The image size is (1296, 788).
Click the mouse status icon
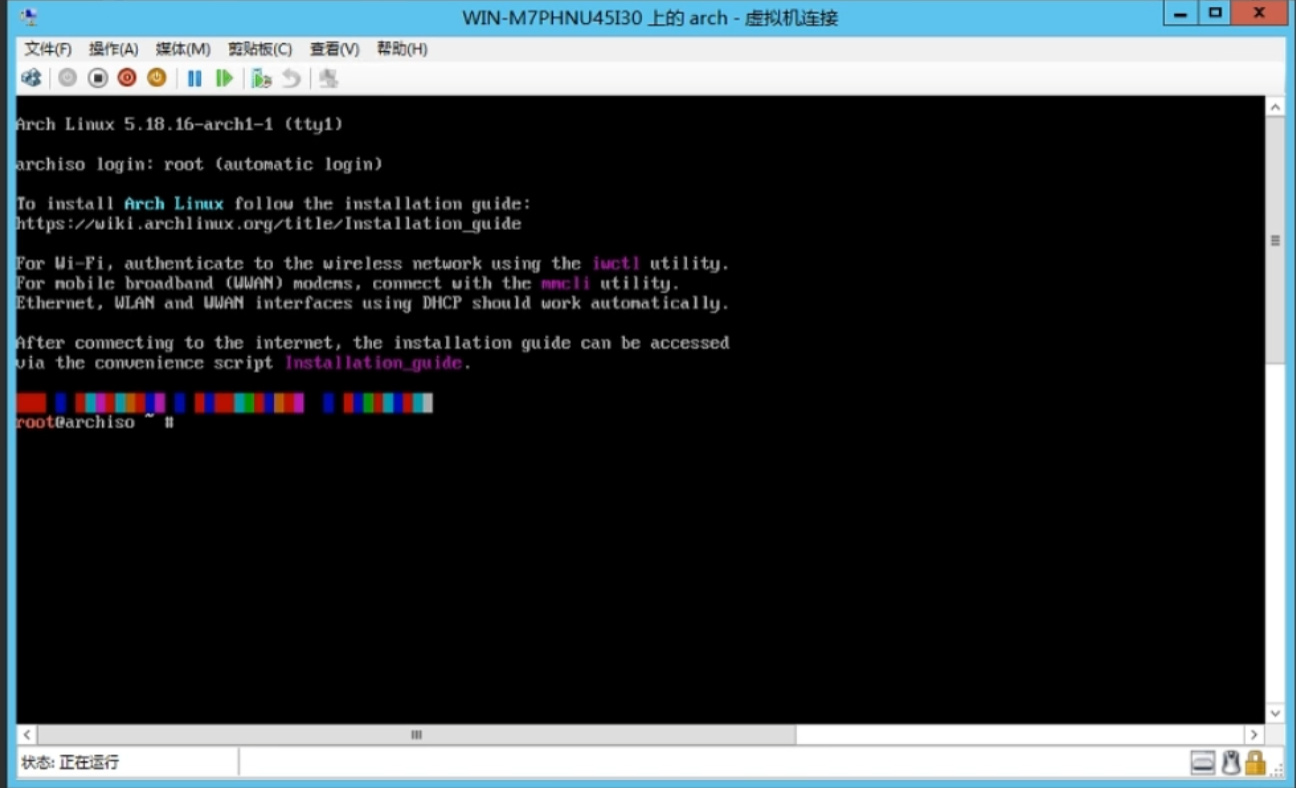1231,763
